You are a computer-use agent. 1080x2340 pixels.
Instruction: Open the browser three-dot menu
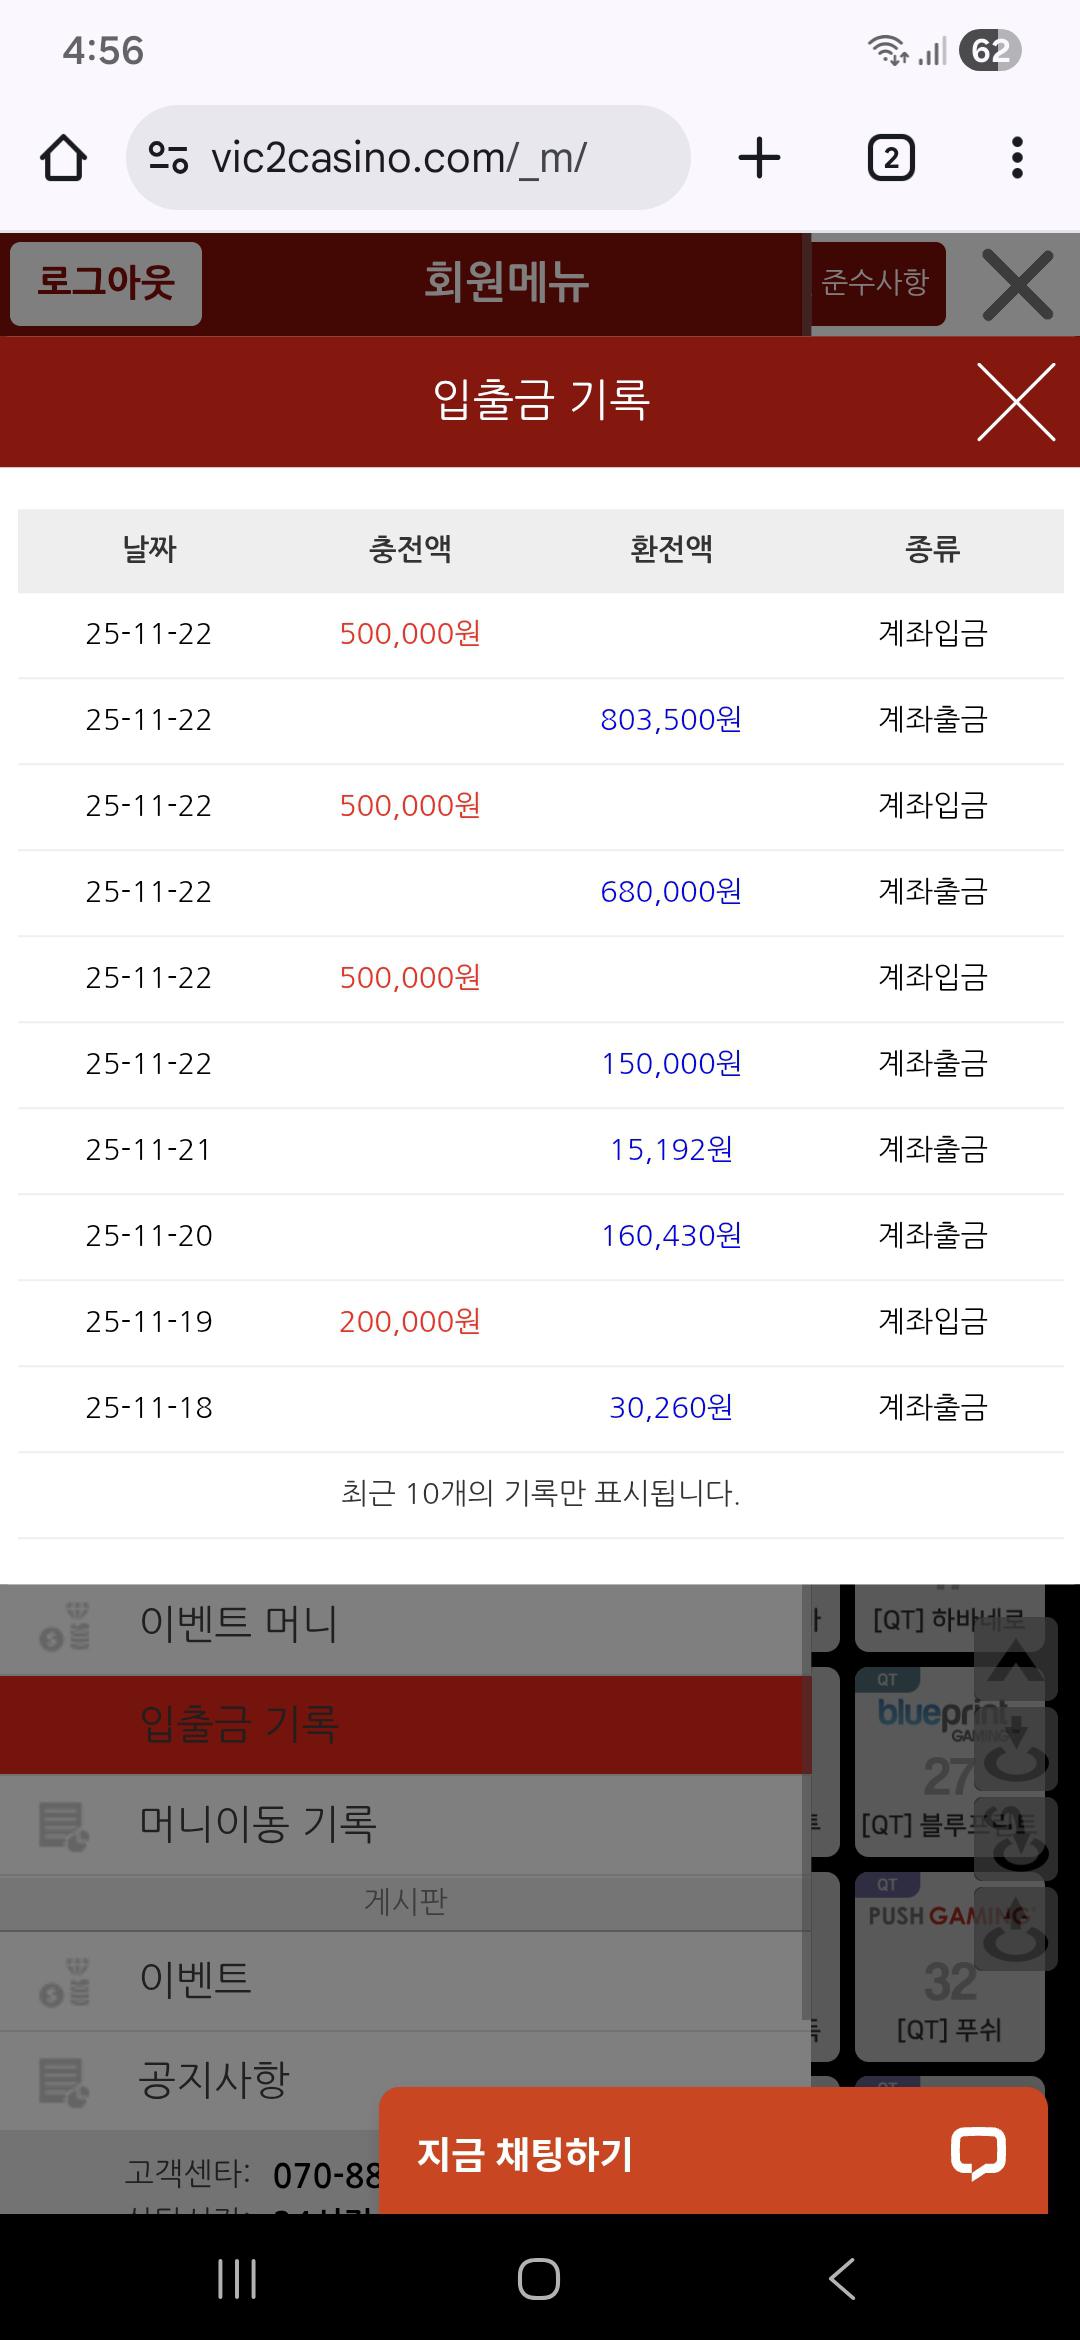coord(1017,158)
